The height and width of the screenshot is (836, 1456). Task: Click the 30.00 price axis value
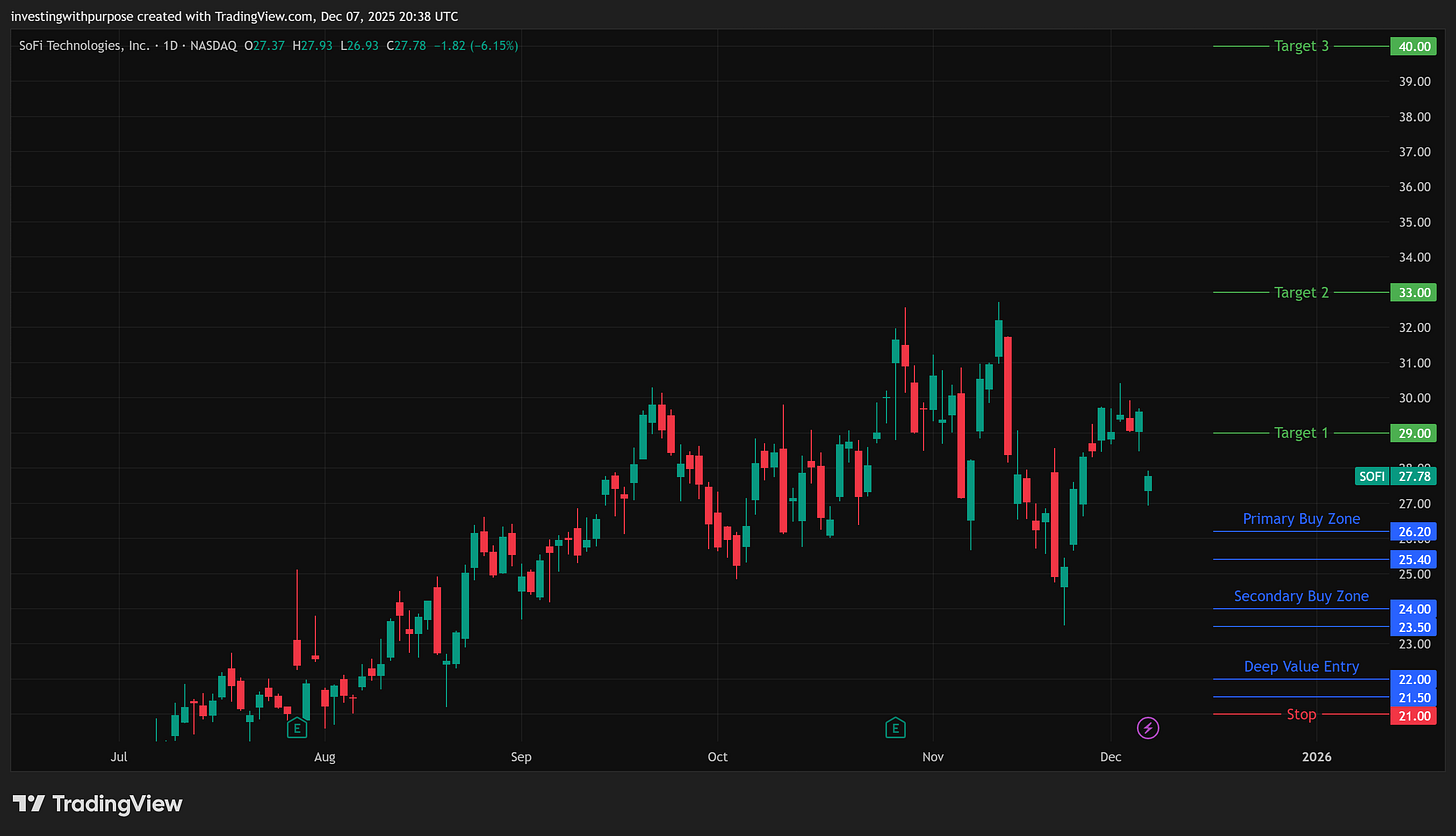[x=1413, y=398]
